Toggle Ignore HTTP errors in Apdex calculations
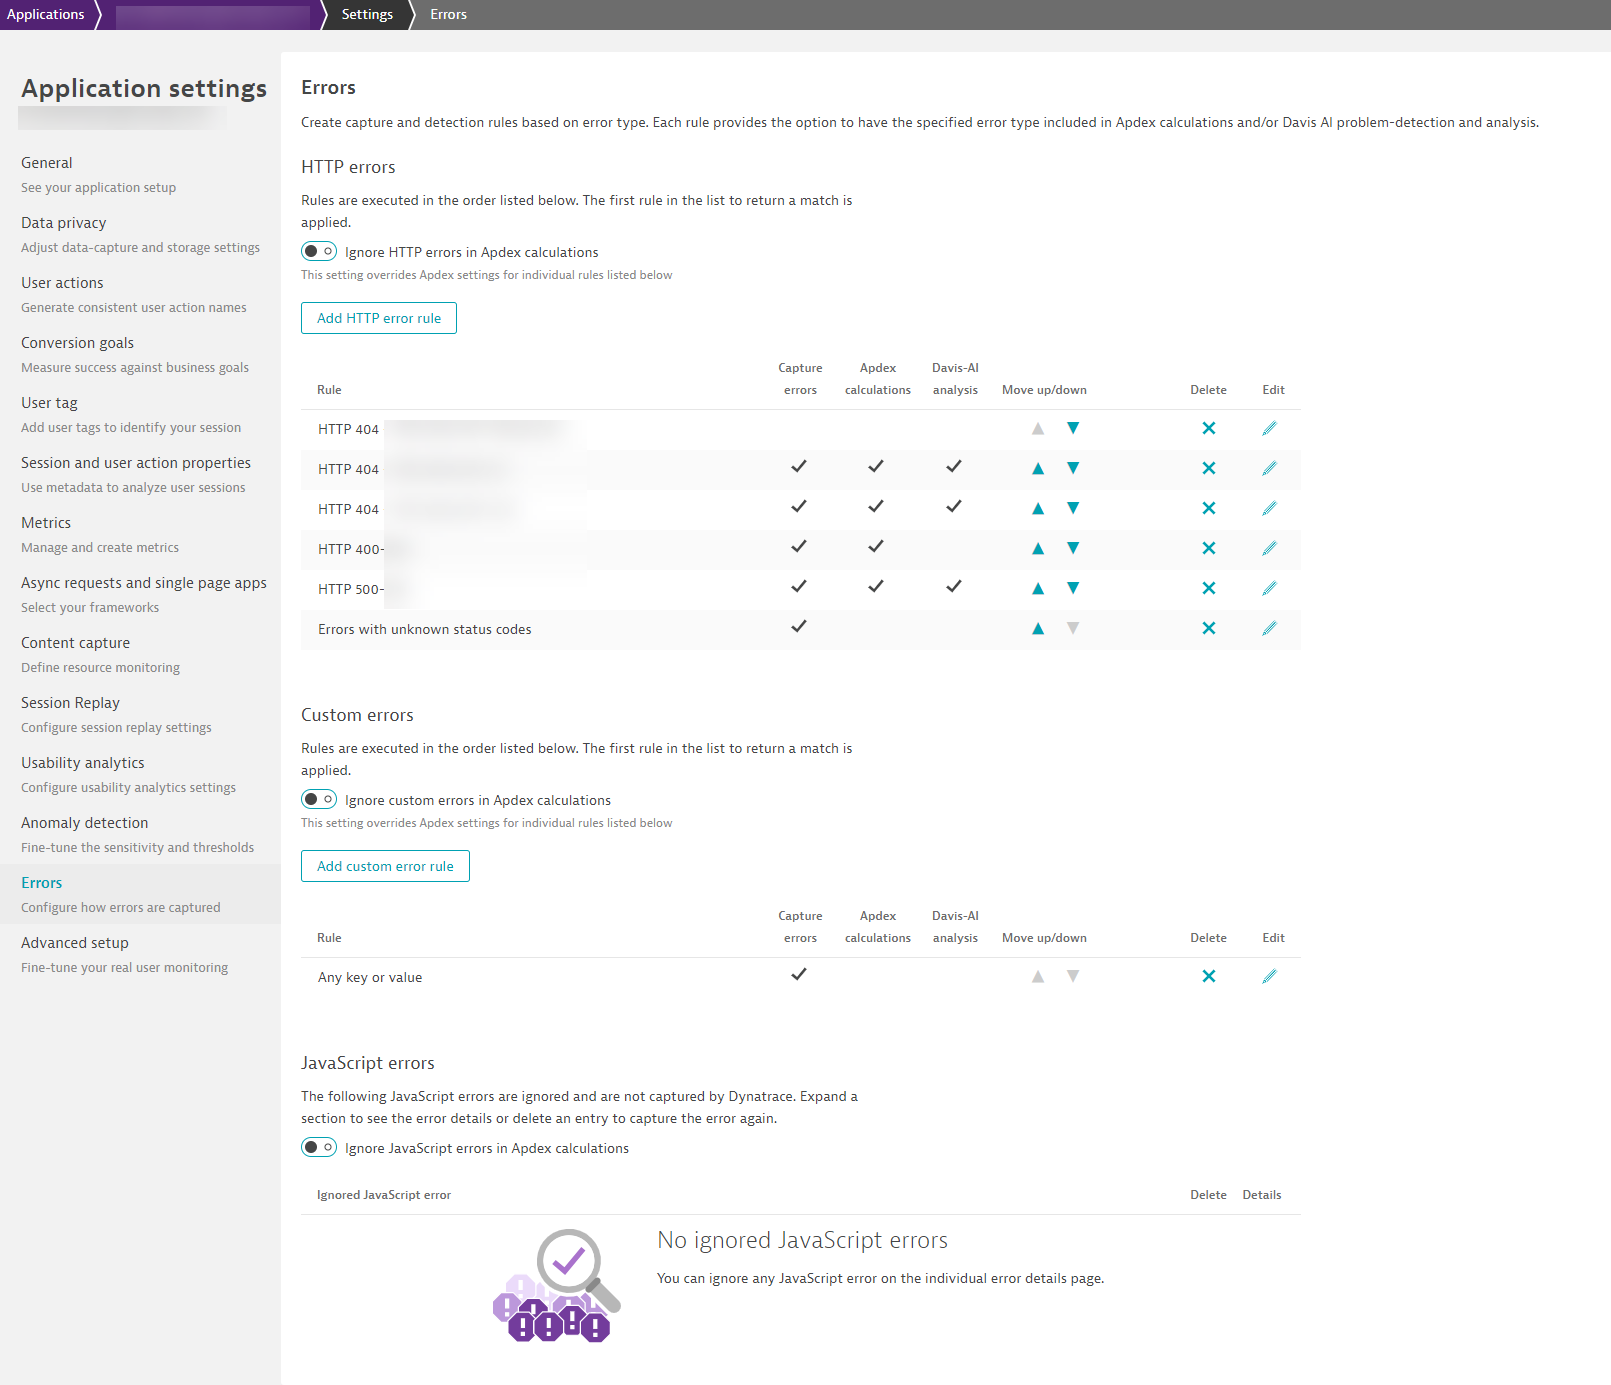 point(319,251)
